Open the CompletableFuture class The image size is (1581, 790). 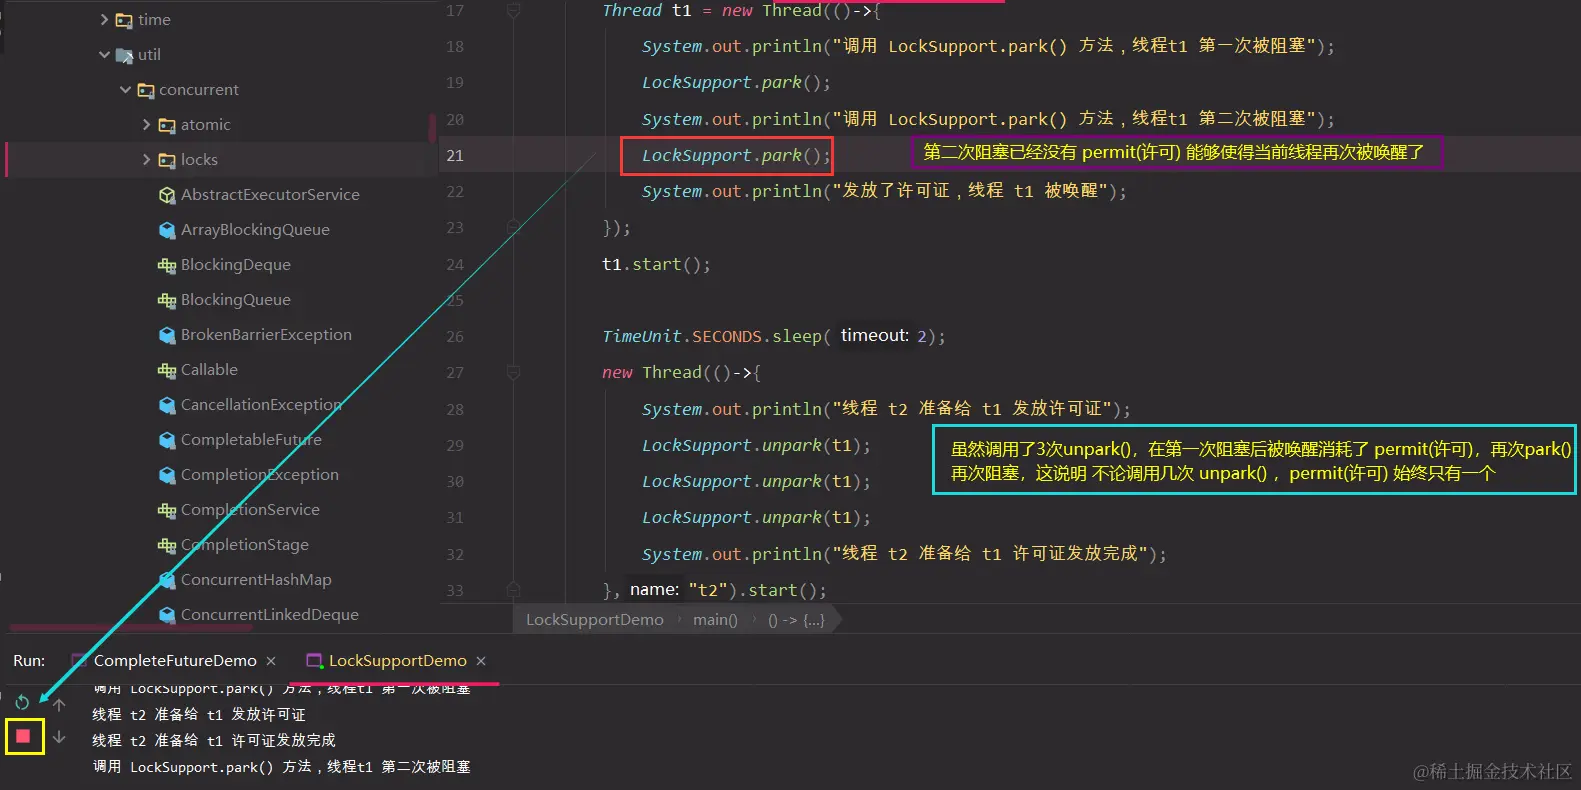[251, 440]
